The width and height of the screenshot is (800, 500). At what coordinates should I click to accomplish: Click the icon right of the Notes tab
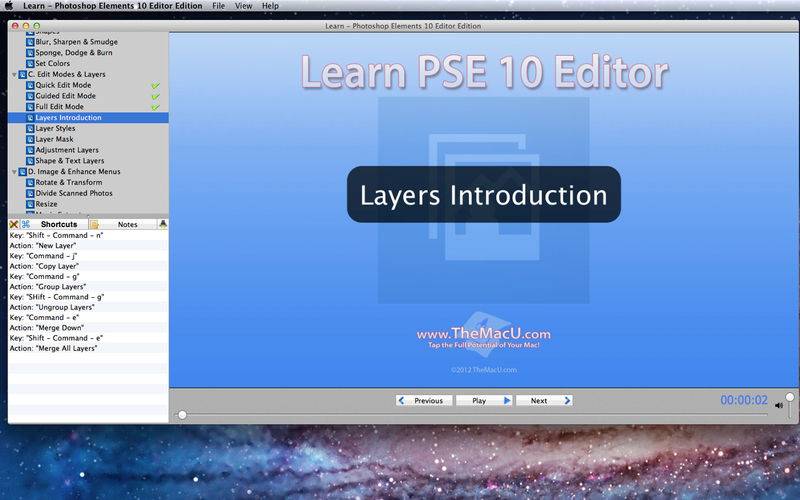point(163,224)
